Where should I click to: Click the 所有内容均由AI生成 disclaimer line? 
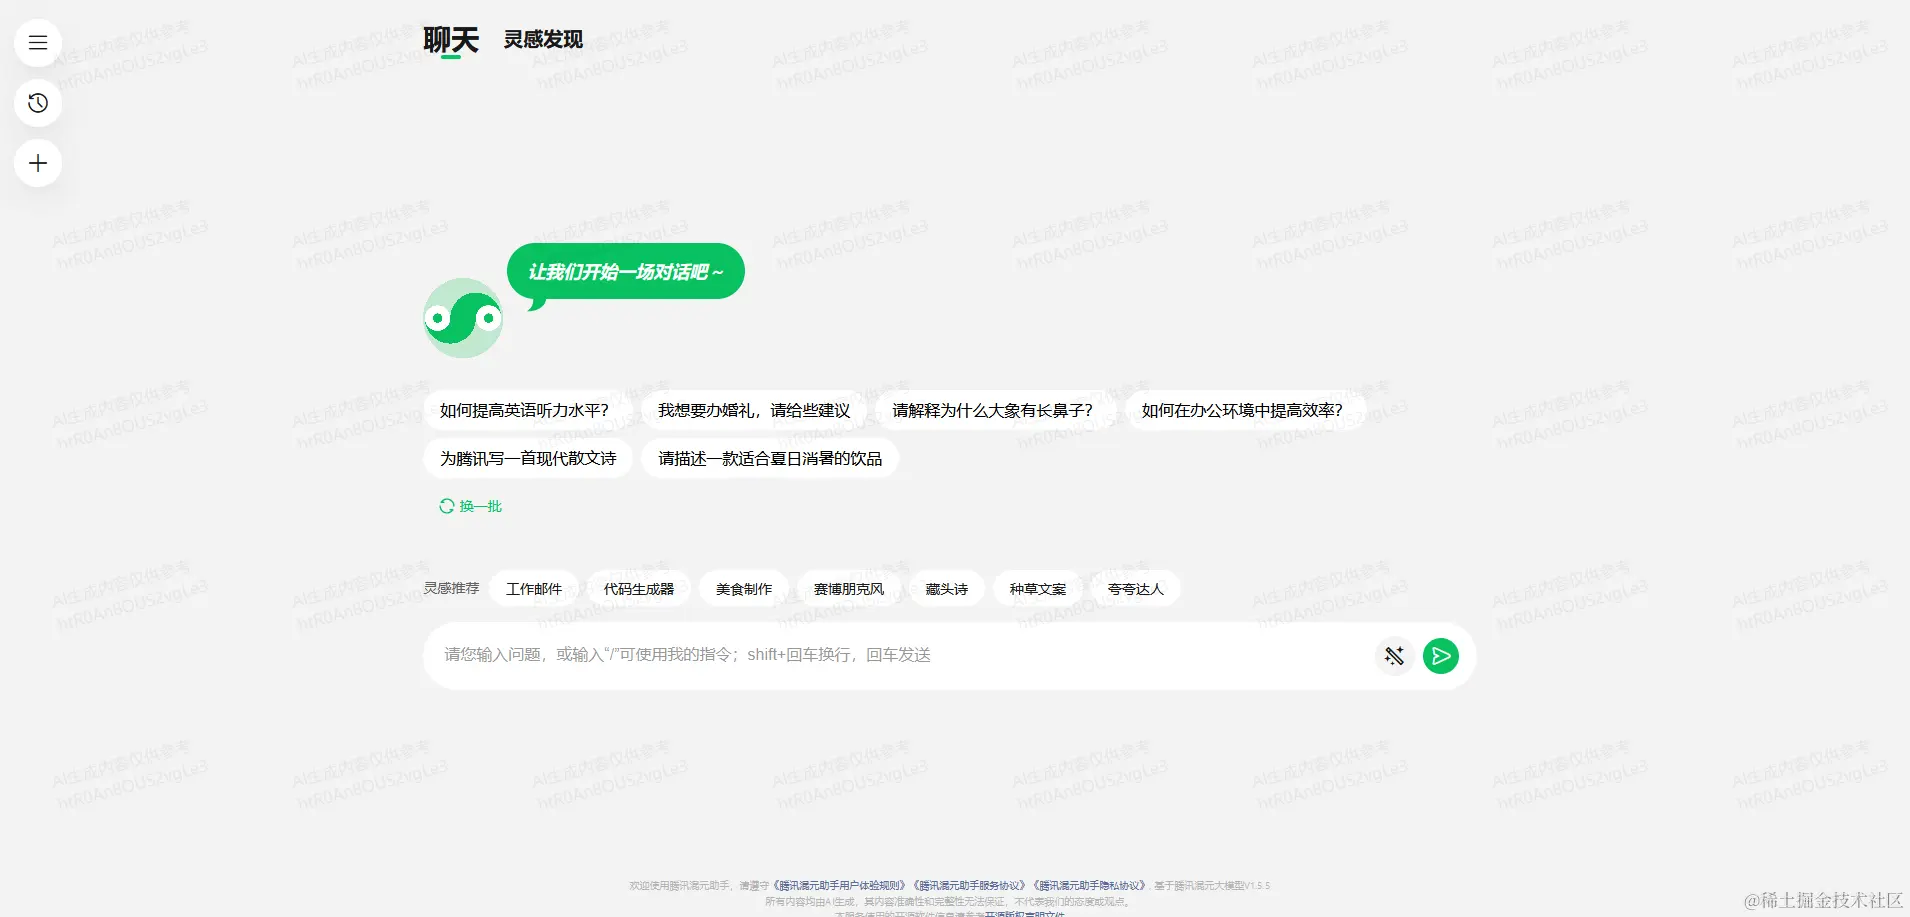[947, 901]
